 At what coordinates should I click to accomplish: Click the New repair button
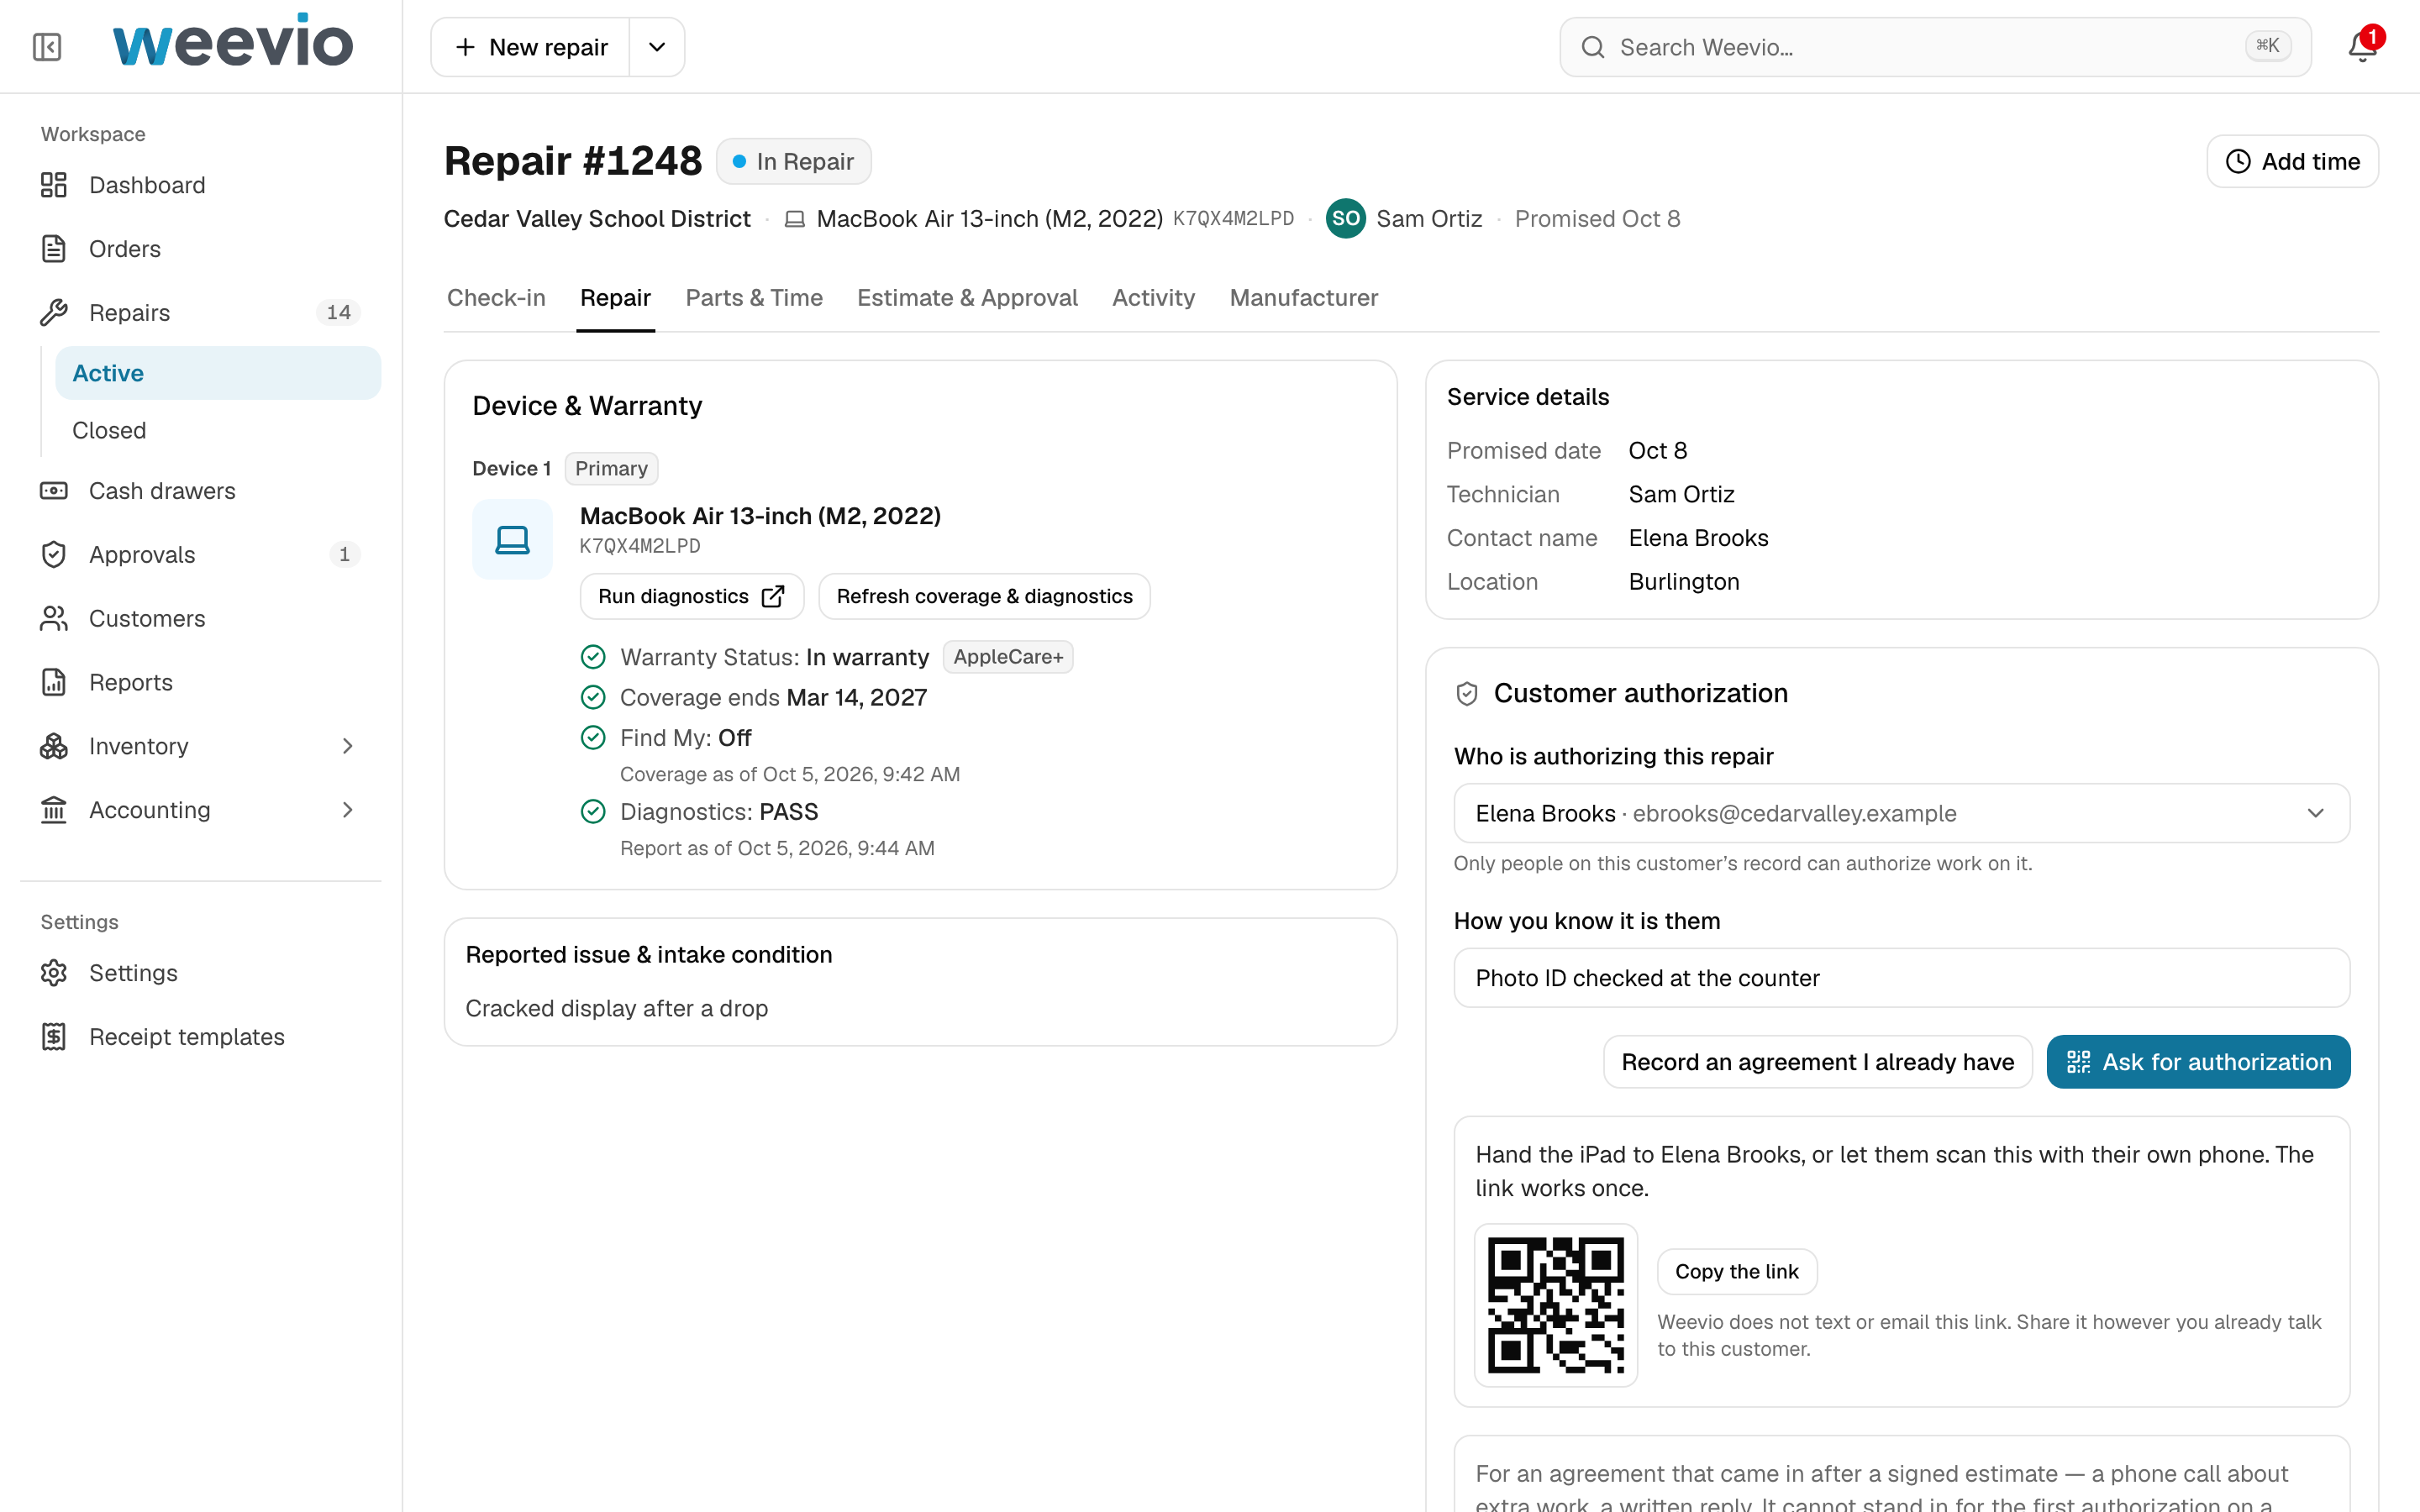[x=531, y=47]
